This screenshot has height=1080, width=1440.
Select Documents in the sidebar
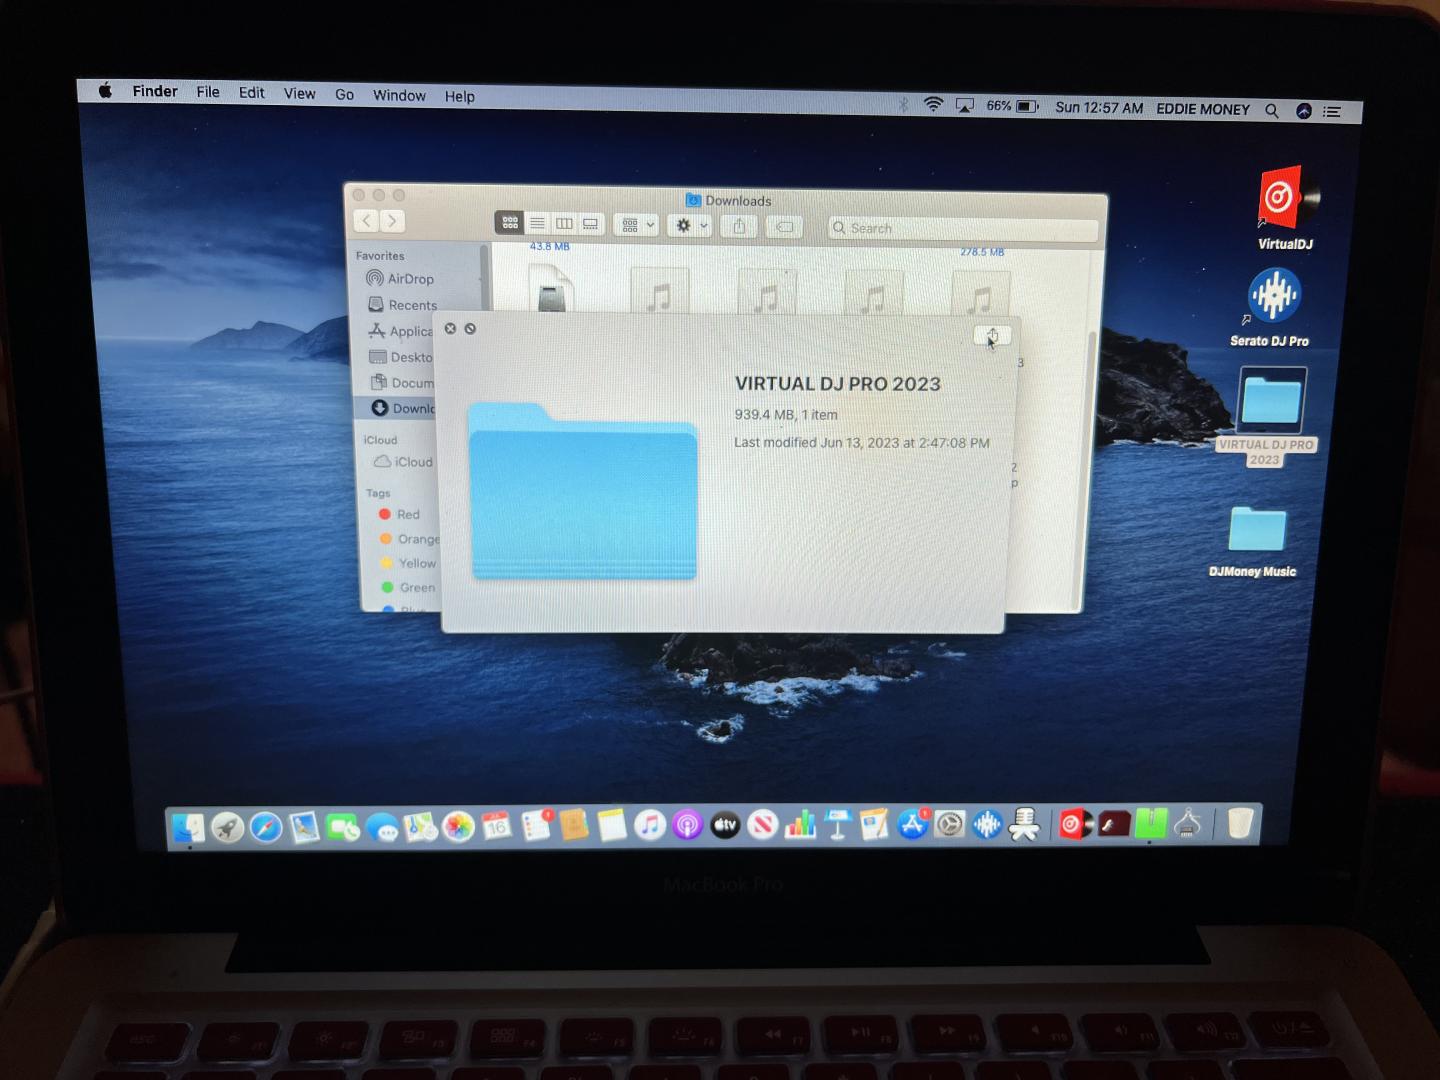pyautogui.click(x=401, y=383)
